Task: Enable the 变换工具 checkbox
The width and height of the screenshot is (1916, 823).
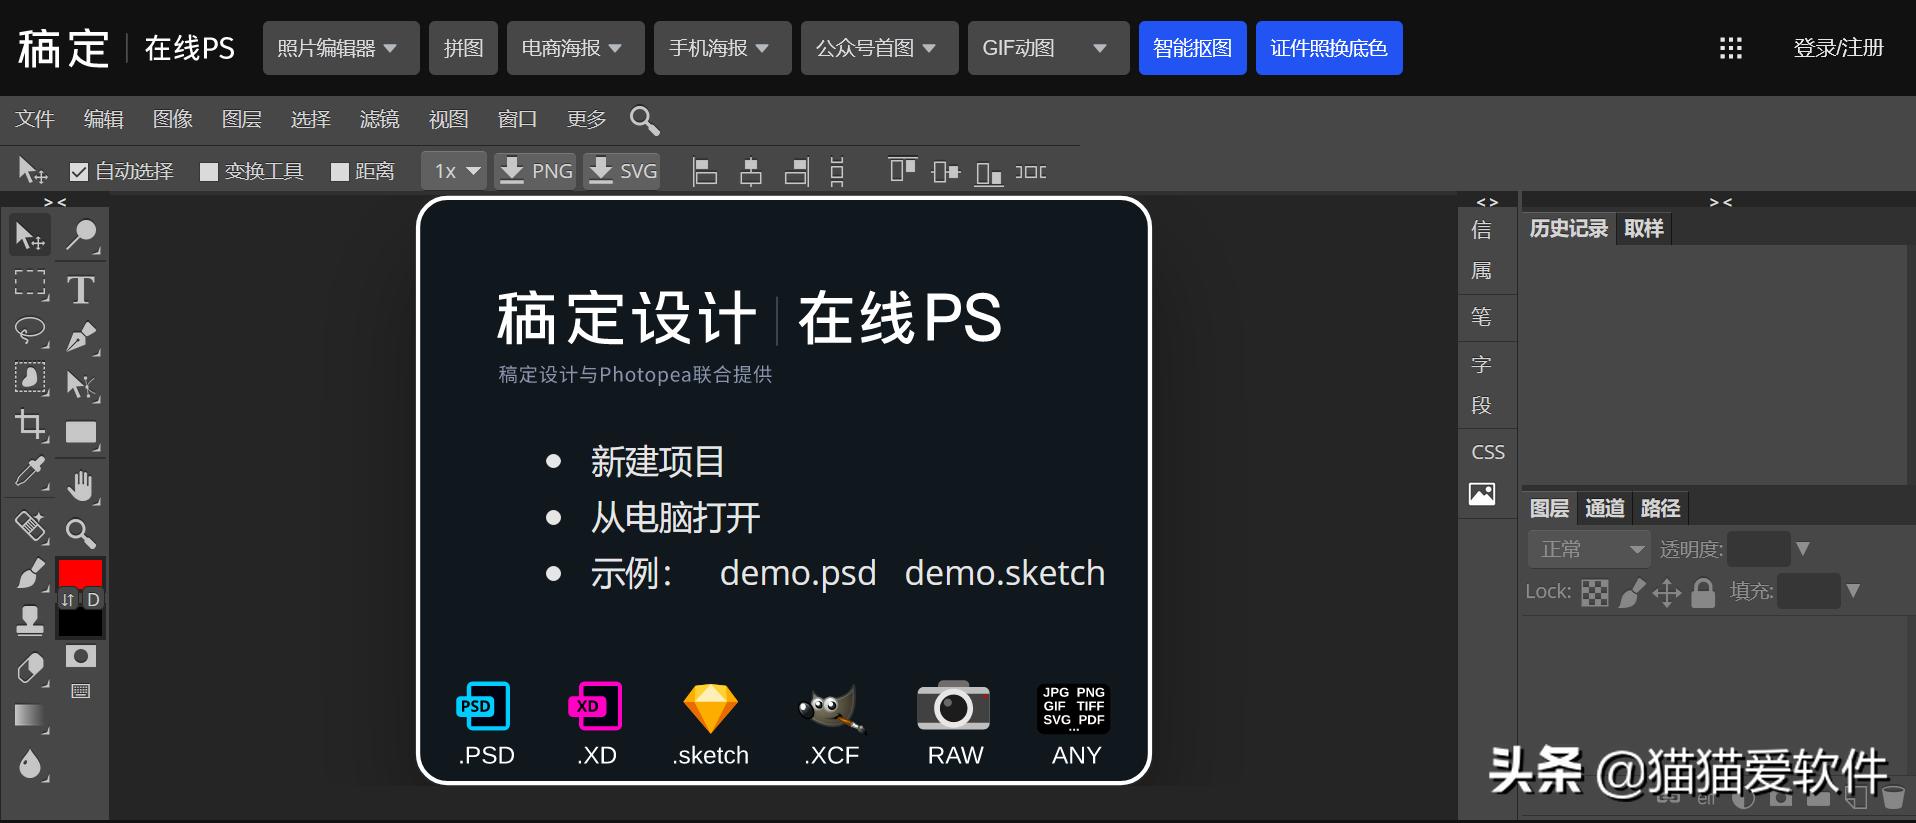Action: 209,172
